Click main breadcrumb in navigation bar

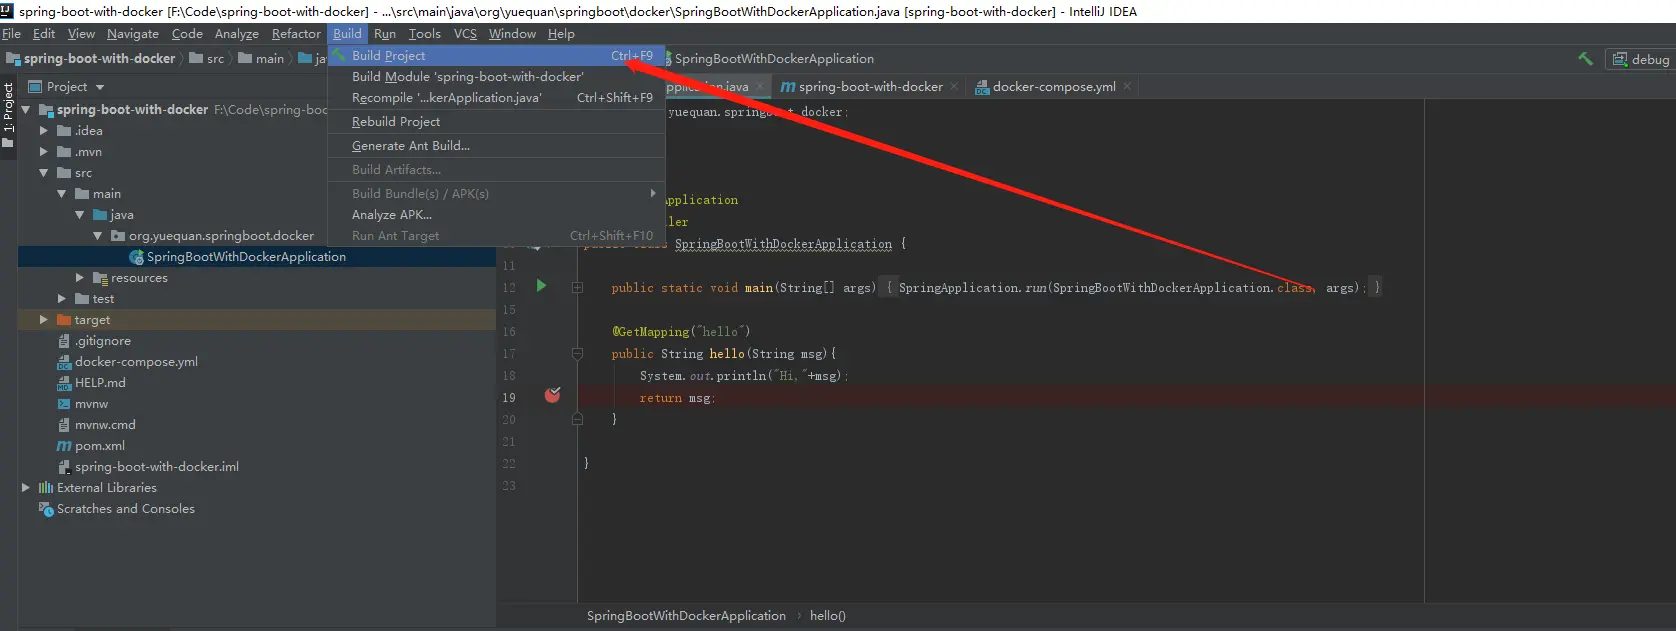(x=261, y=59)
